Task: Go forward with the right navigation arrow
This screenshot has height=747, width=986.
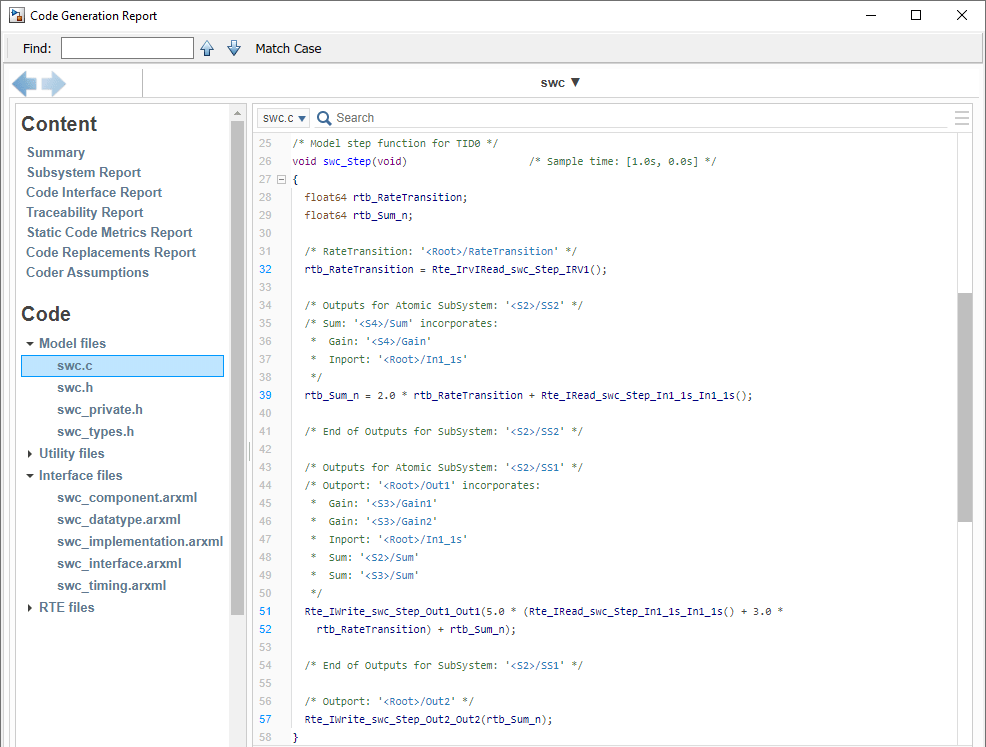Action: click(x=54, y=84)
